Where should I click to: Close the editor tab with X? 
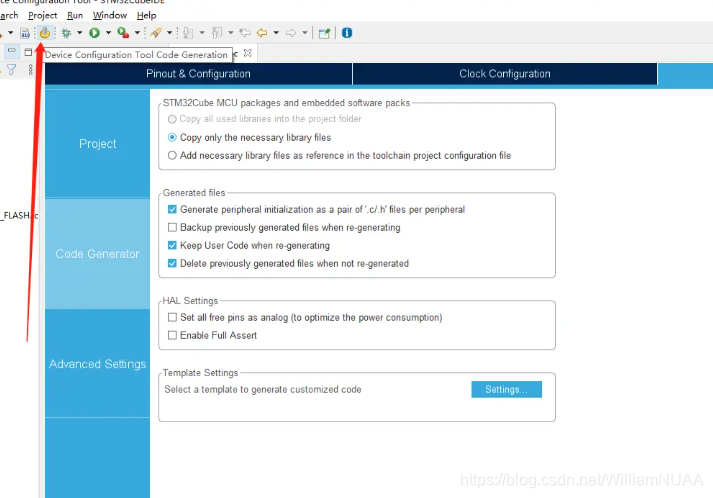point(247,53)
